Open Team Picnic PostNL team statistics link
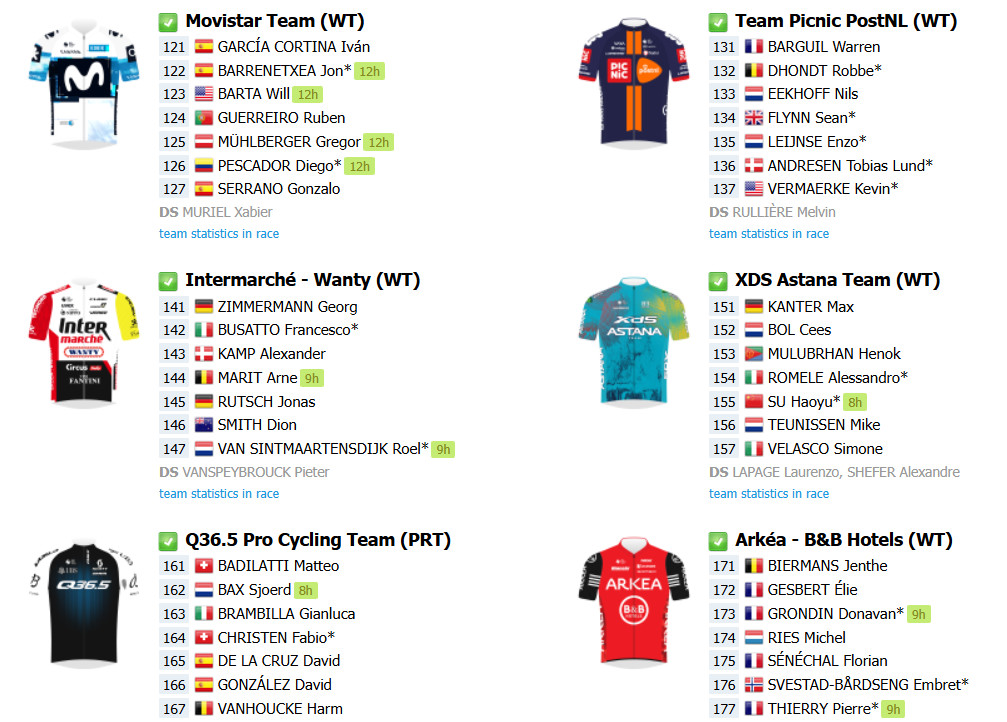 (x=769, y=234)
